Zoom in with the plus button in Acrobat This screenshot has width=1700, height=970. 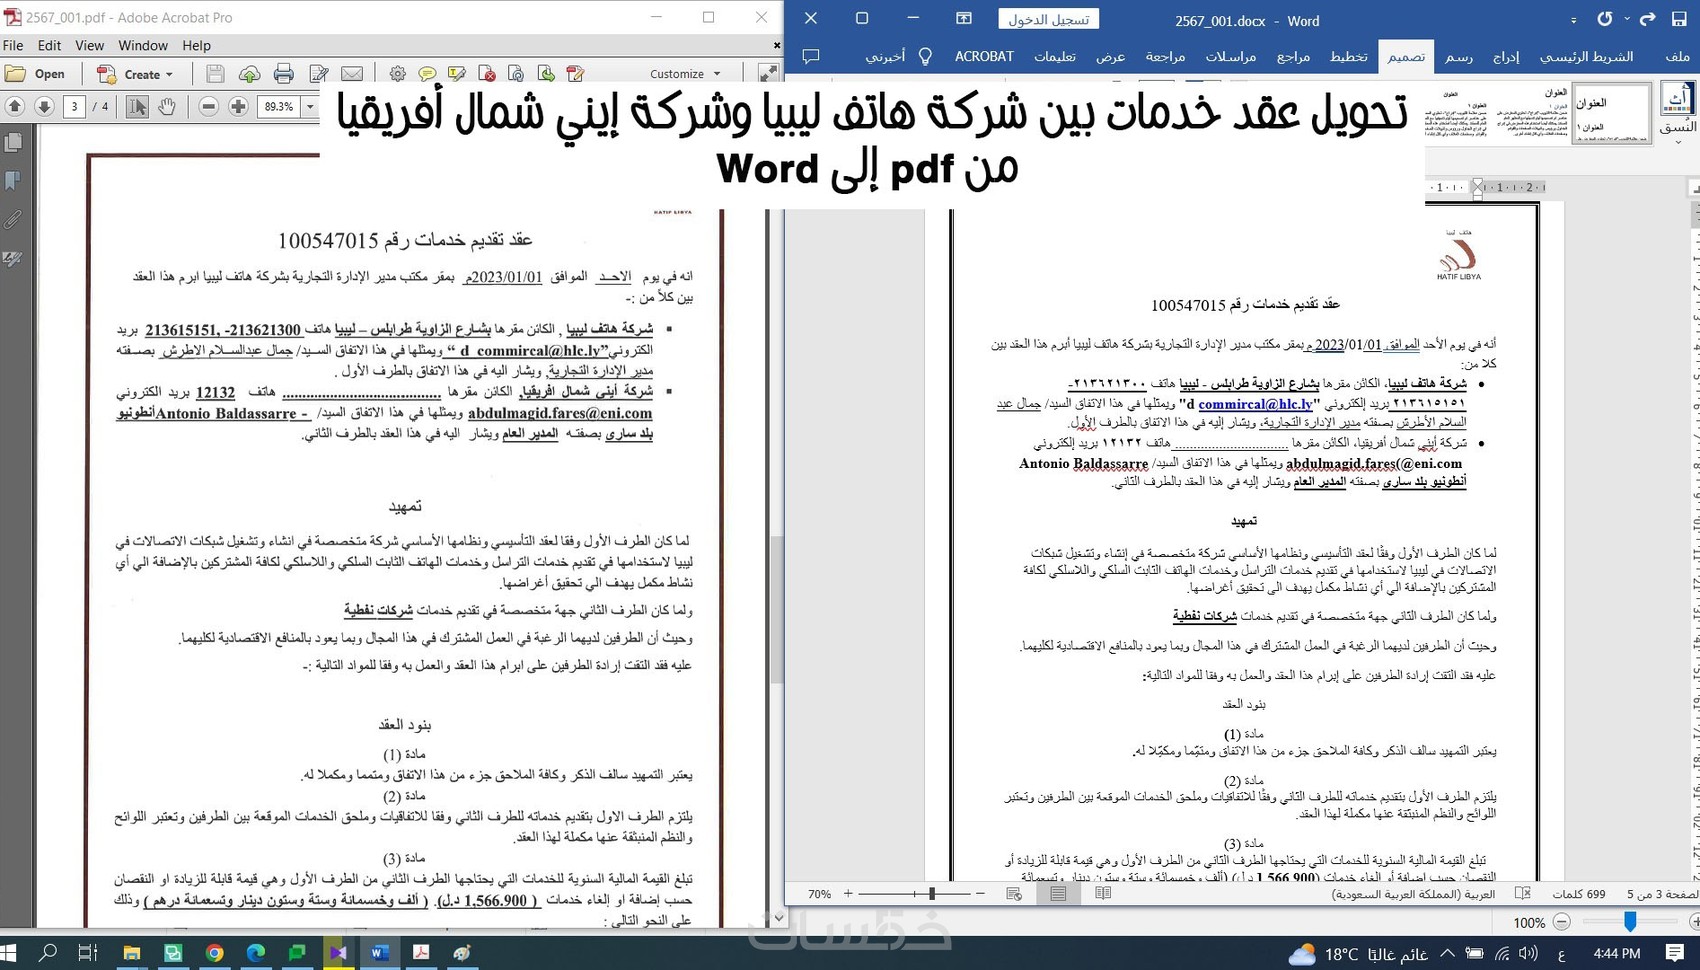tap(238, 107)
